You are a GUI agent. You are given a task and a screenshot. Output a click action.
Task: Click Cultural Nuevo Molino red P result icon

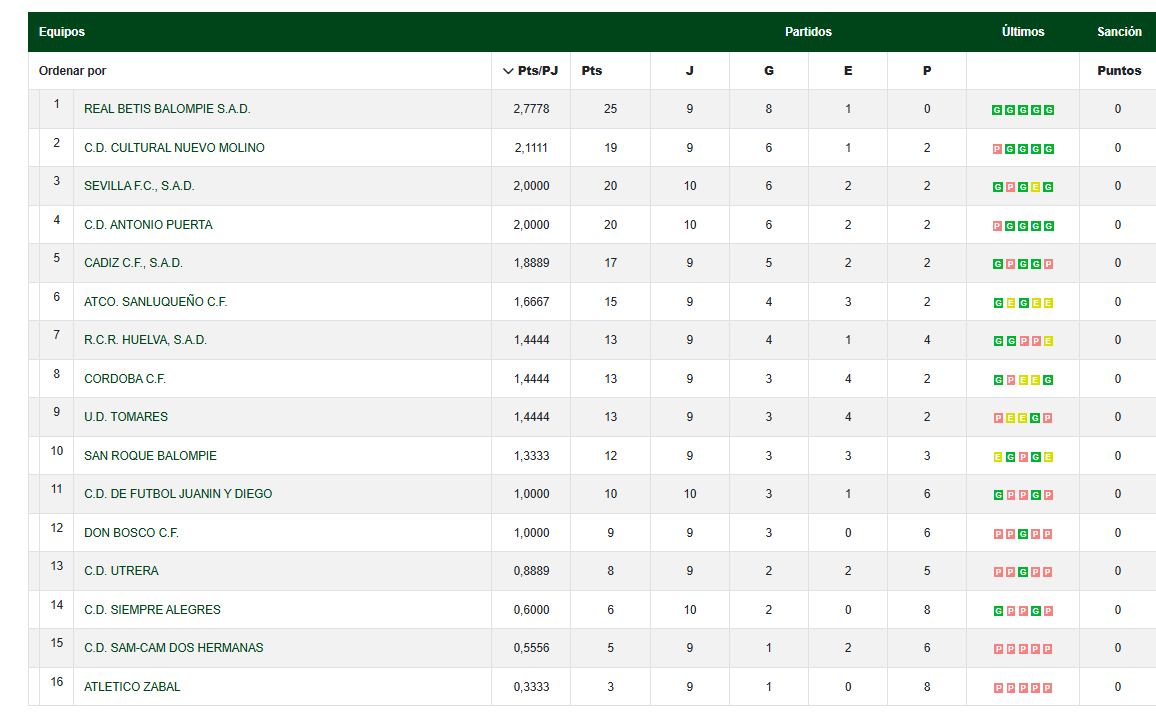tap(997, 149)
